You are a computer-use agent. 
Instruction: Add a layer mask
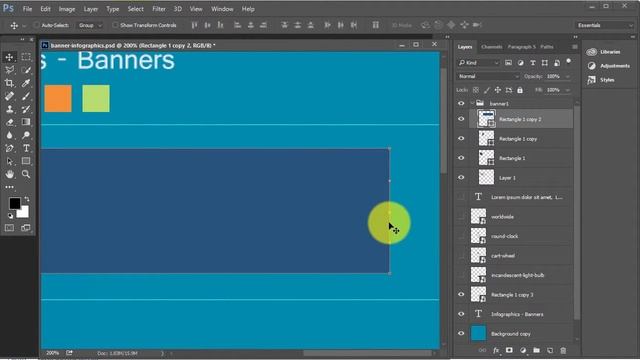click(509, 350)
